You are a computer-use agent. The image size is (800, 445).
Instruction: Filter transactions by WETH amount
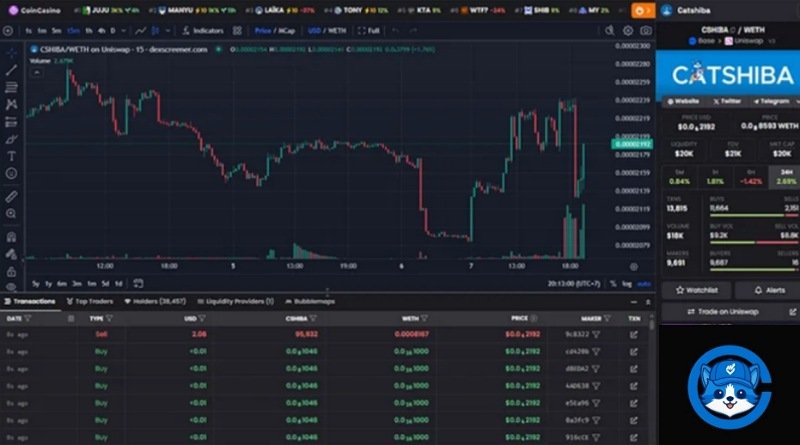pos(424,318)
